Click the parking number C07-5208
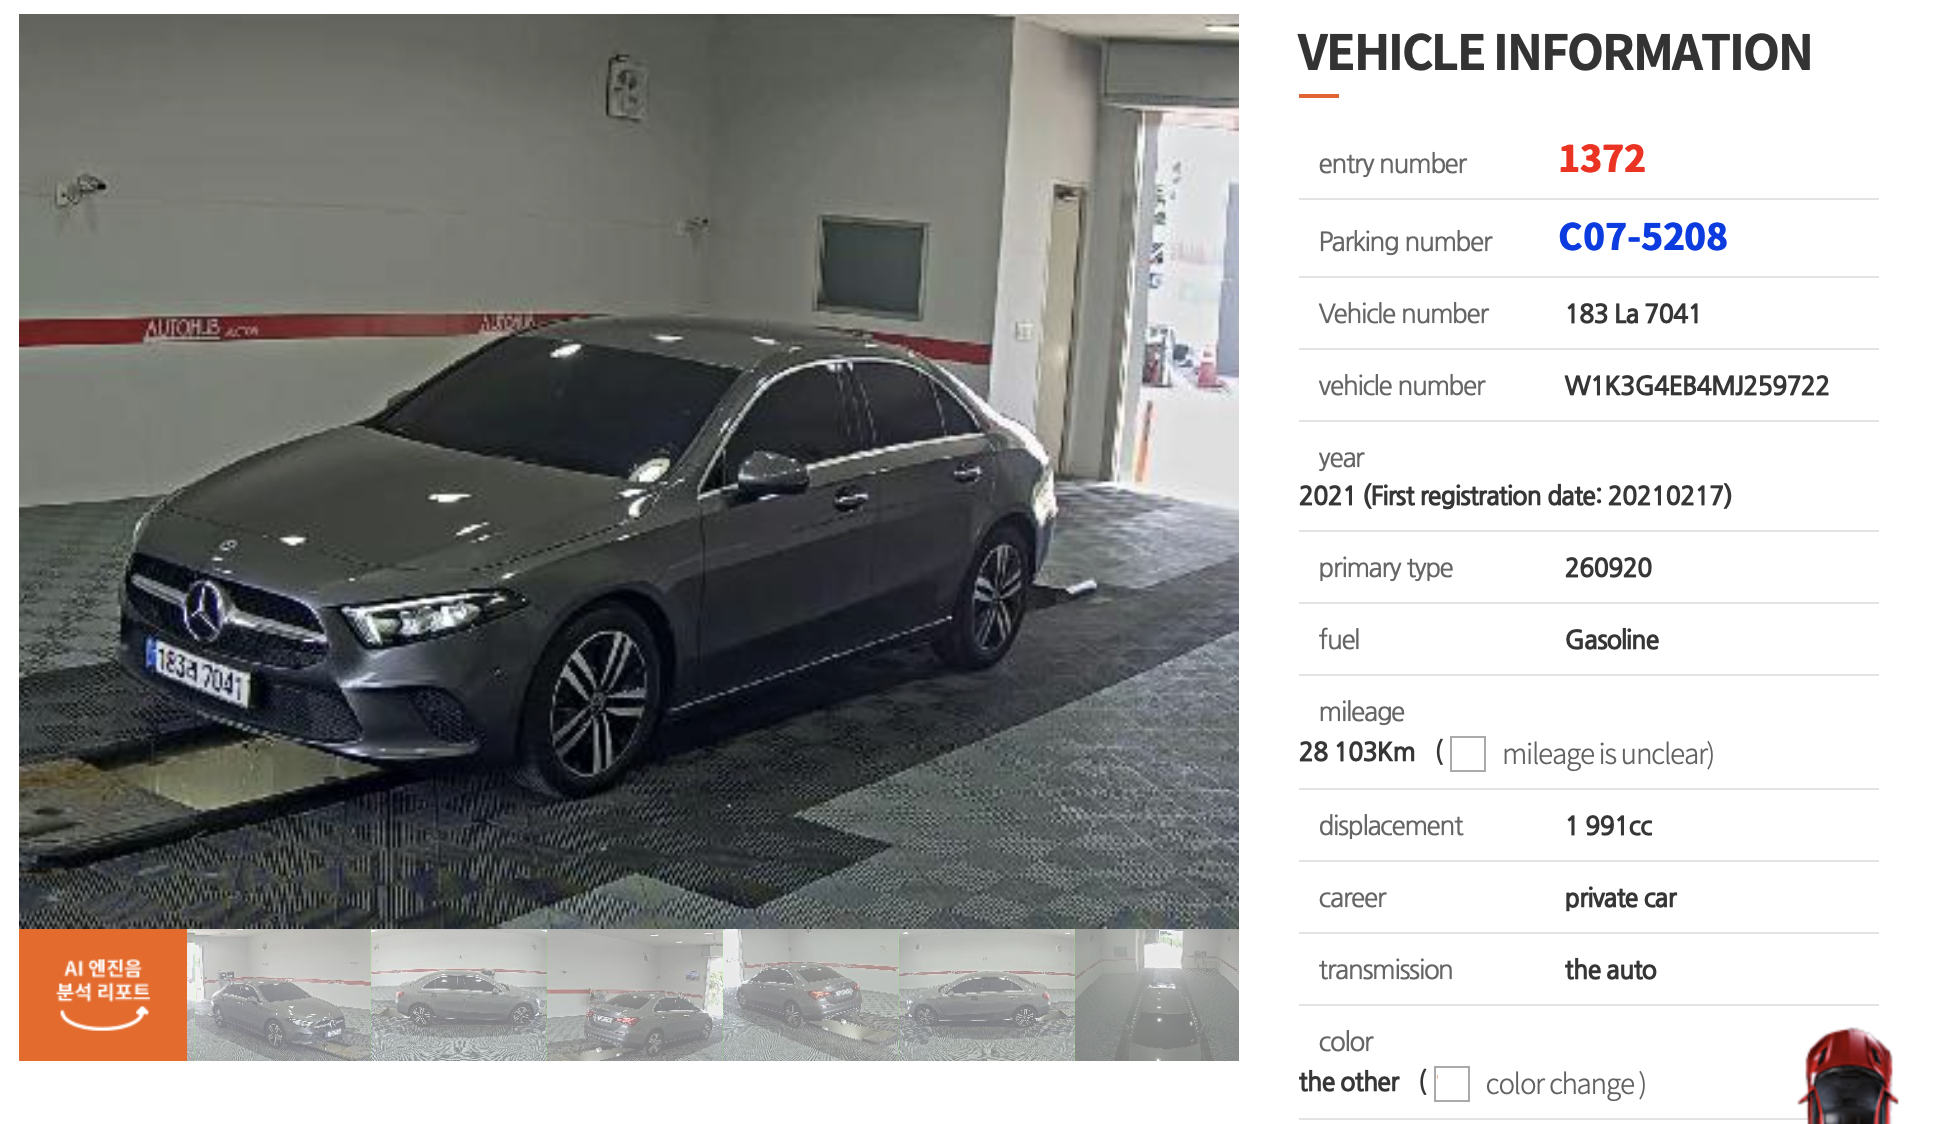 (x=1643, y=237)
